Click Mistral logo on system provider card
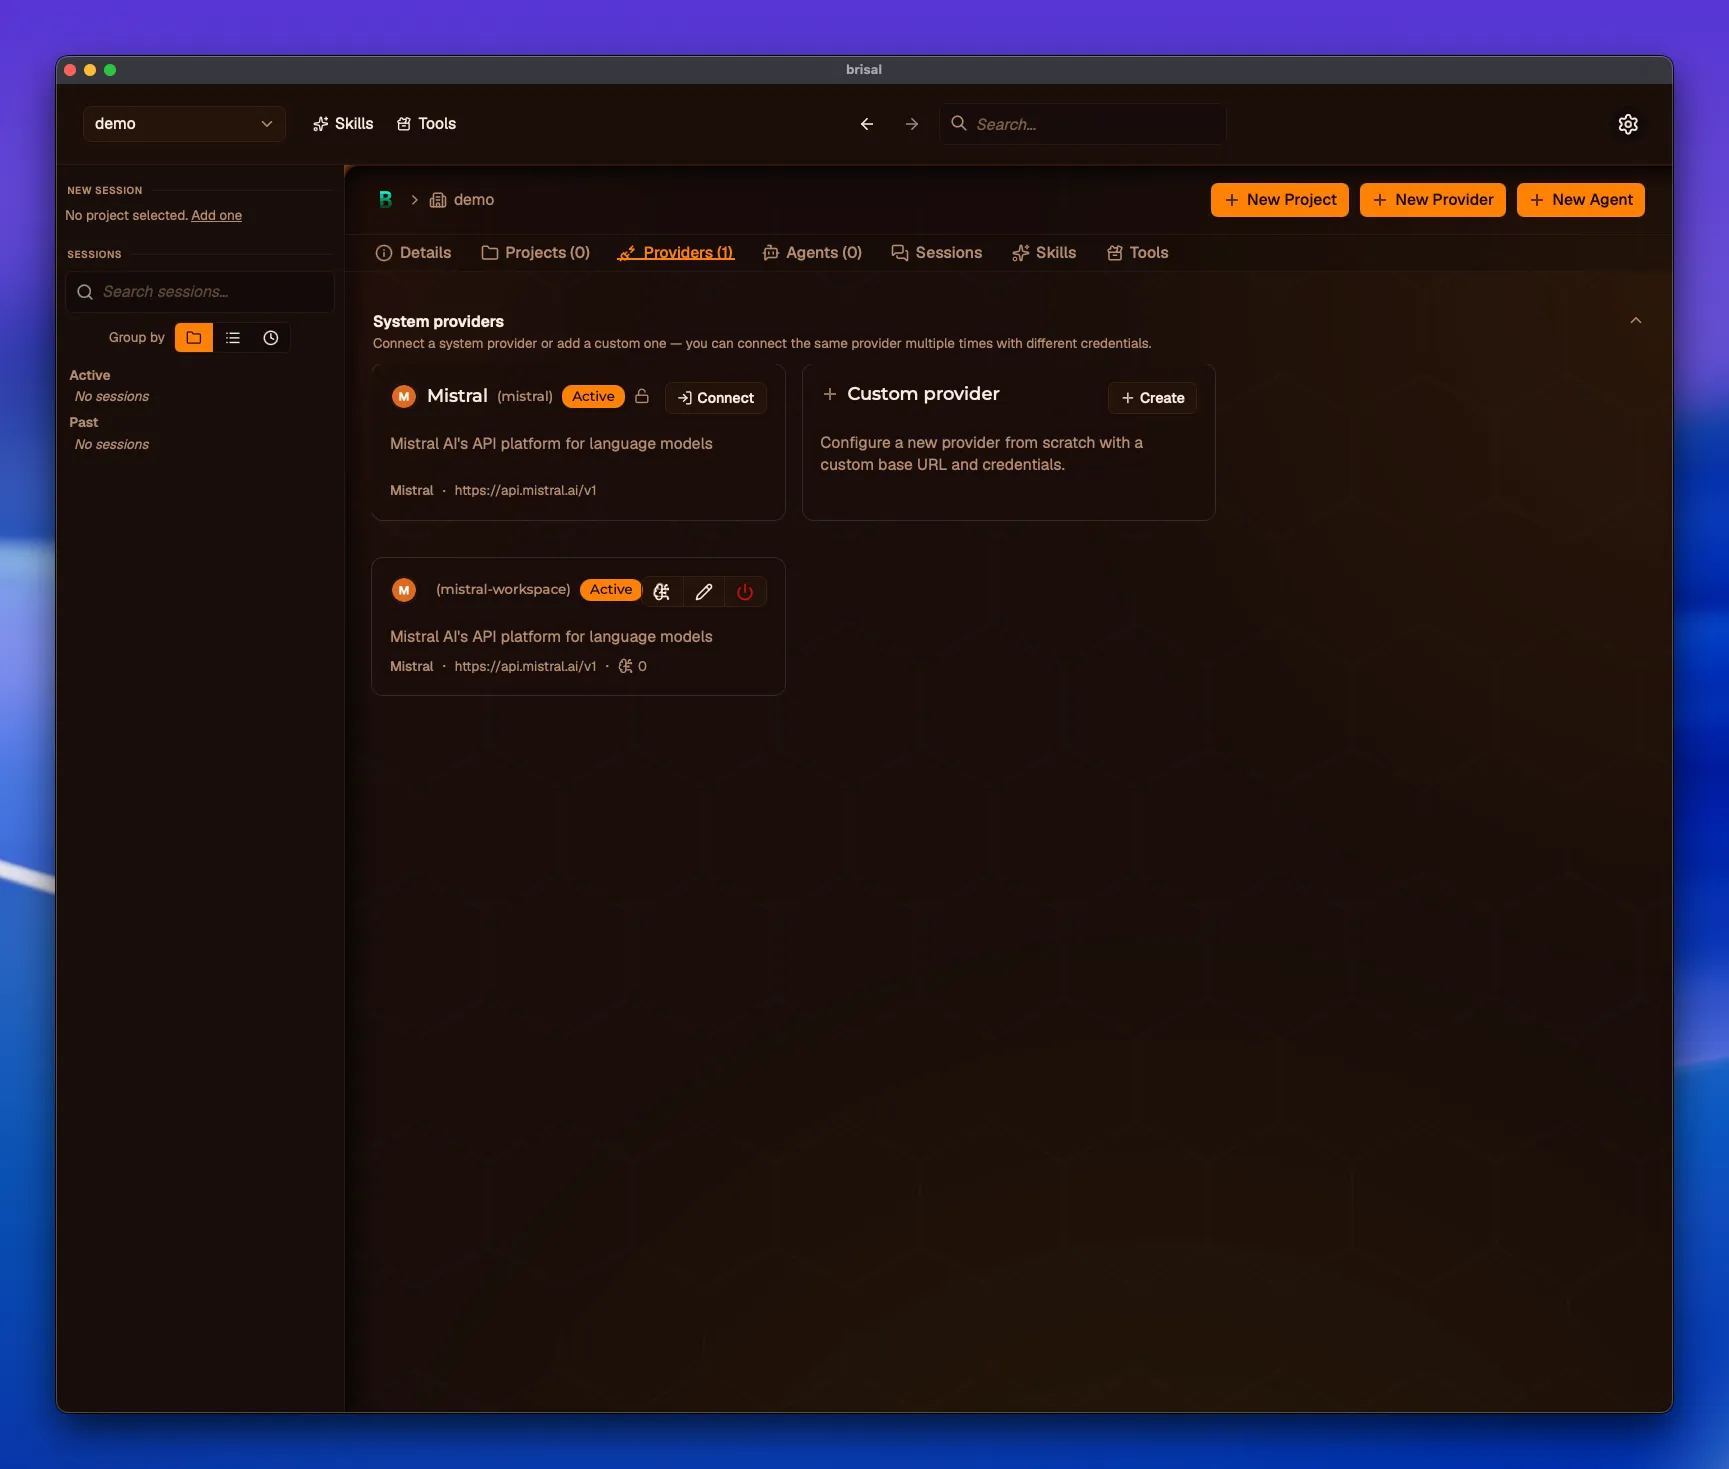The image size is (1729, 1469). 404,396
